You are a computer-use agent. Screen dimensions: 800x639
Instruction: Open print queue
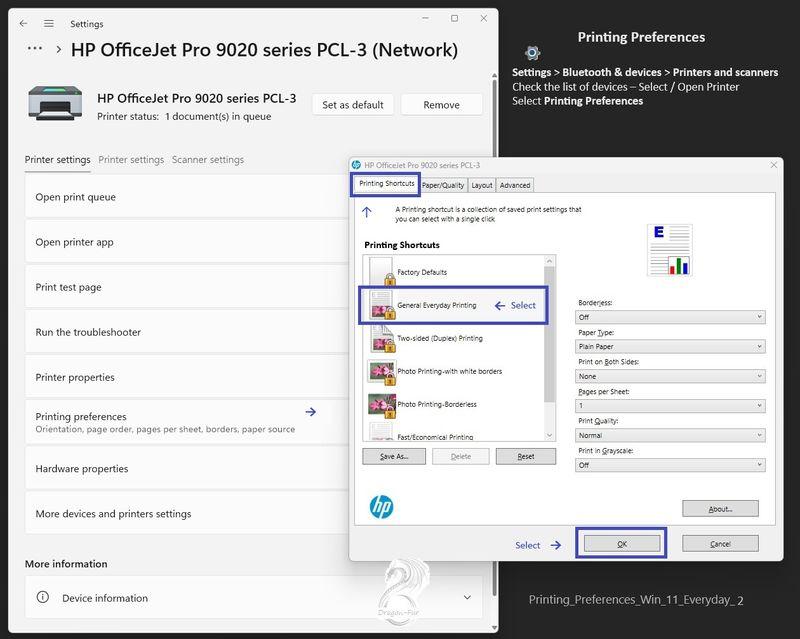[x=187, y=197]
